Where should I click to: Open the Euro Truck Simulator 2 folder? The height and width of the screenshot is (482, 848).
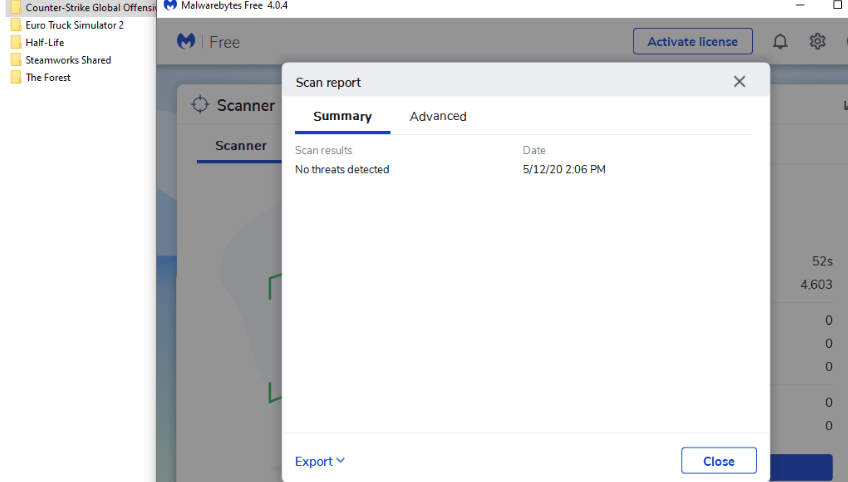click(x=75, y=25)
